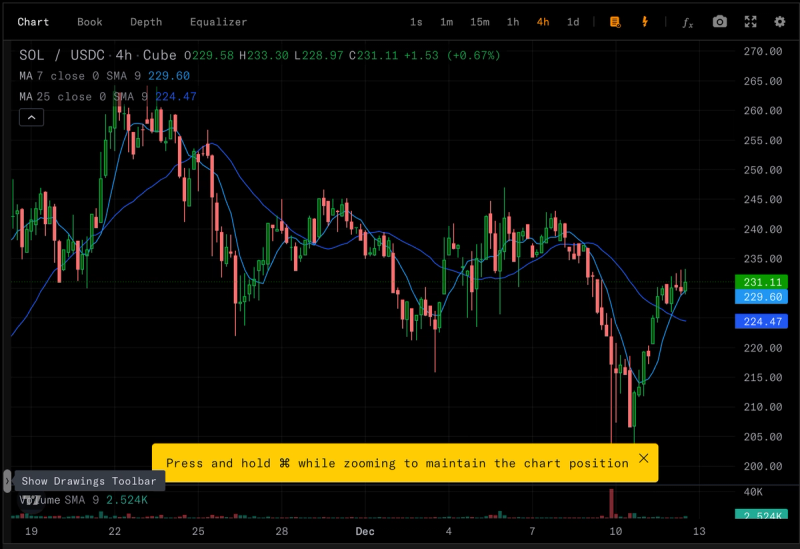Click the tall red volume bar
Screen dimensions: 800x549
(611, 504)
